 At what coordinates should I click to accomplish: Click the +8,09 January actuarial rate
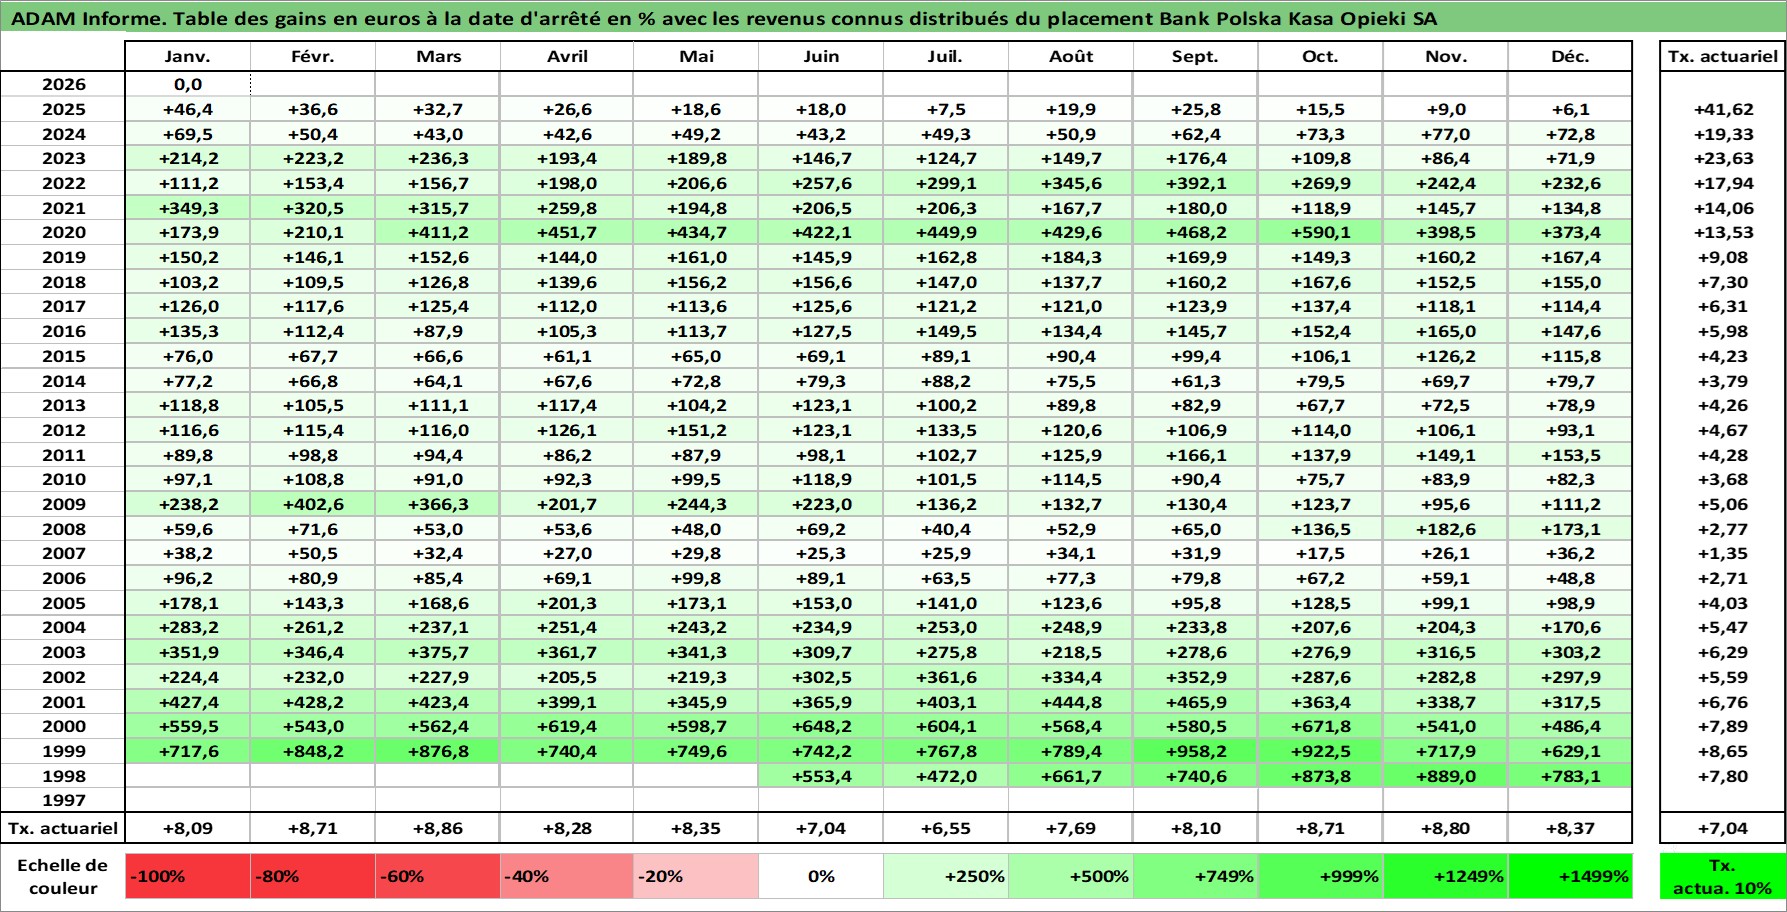pyautogui.click(x=188, y=828)
